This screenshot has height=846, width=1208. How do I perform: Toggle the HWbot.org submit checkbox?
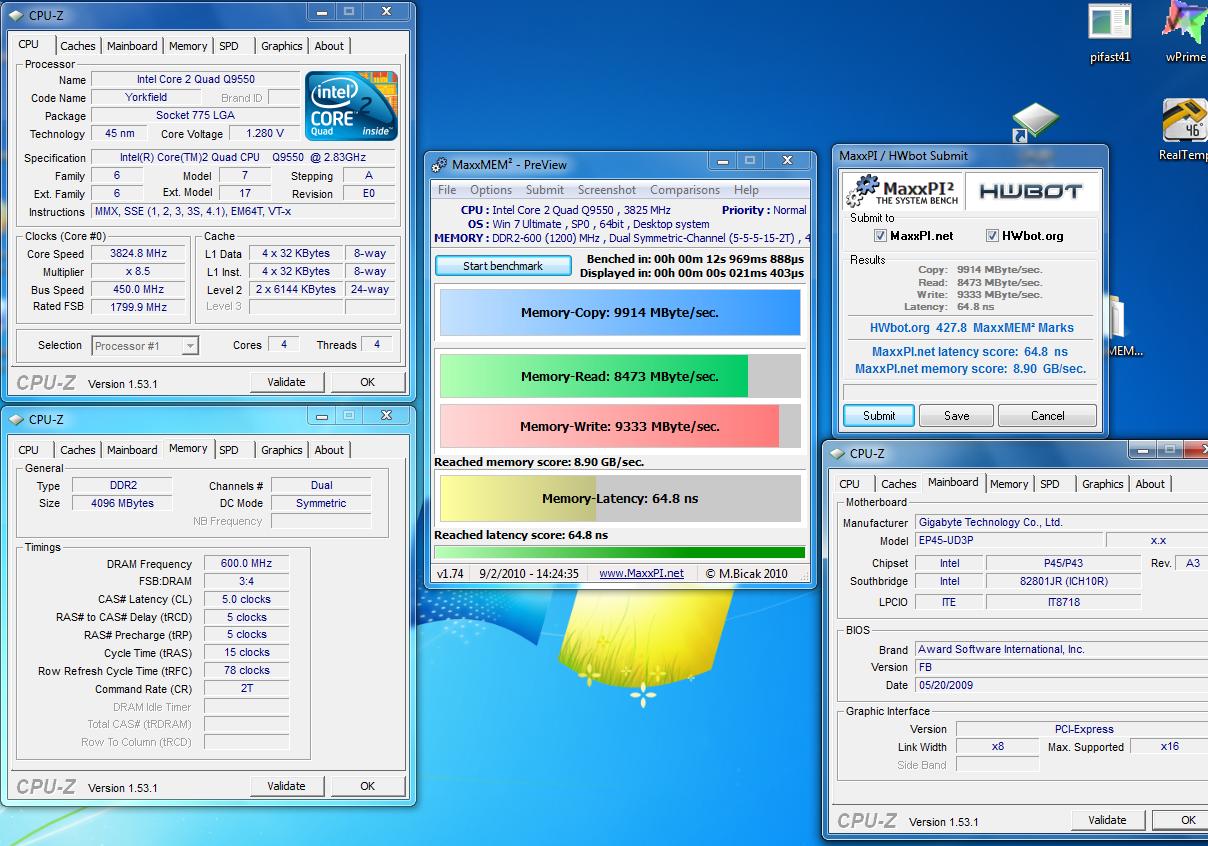pos(992,236)
